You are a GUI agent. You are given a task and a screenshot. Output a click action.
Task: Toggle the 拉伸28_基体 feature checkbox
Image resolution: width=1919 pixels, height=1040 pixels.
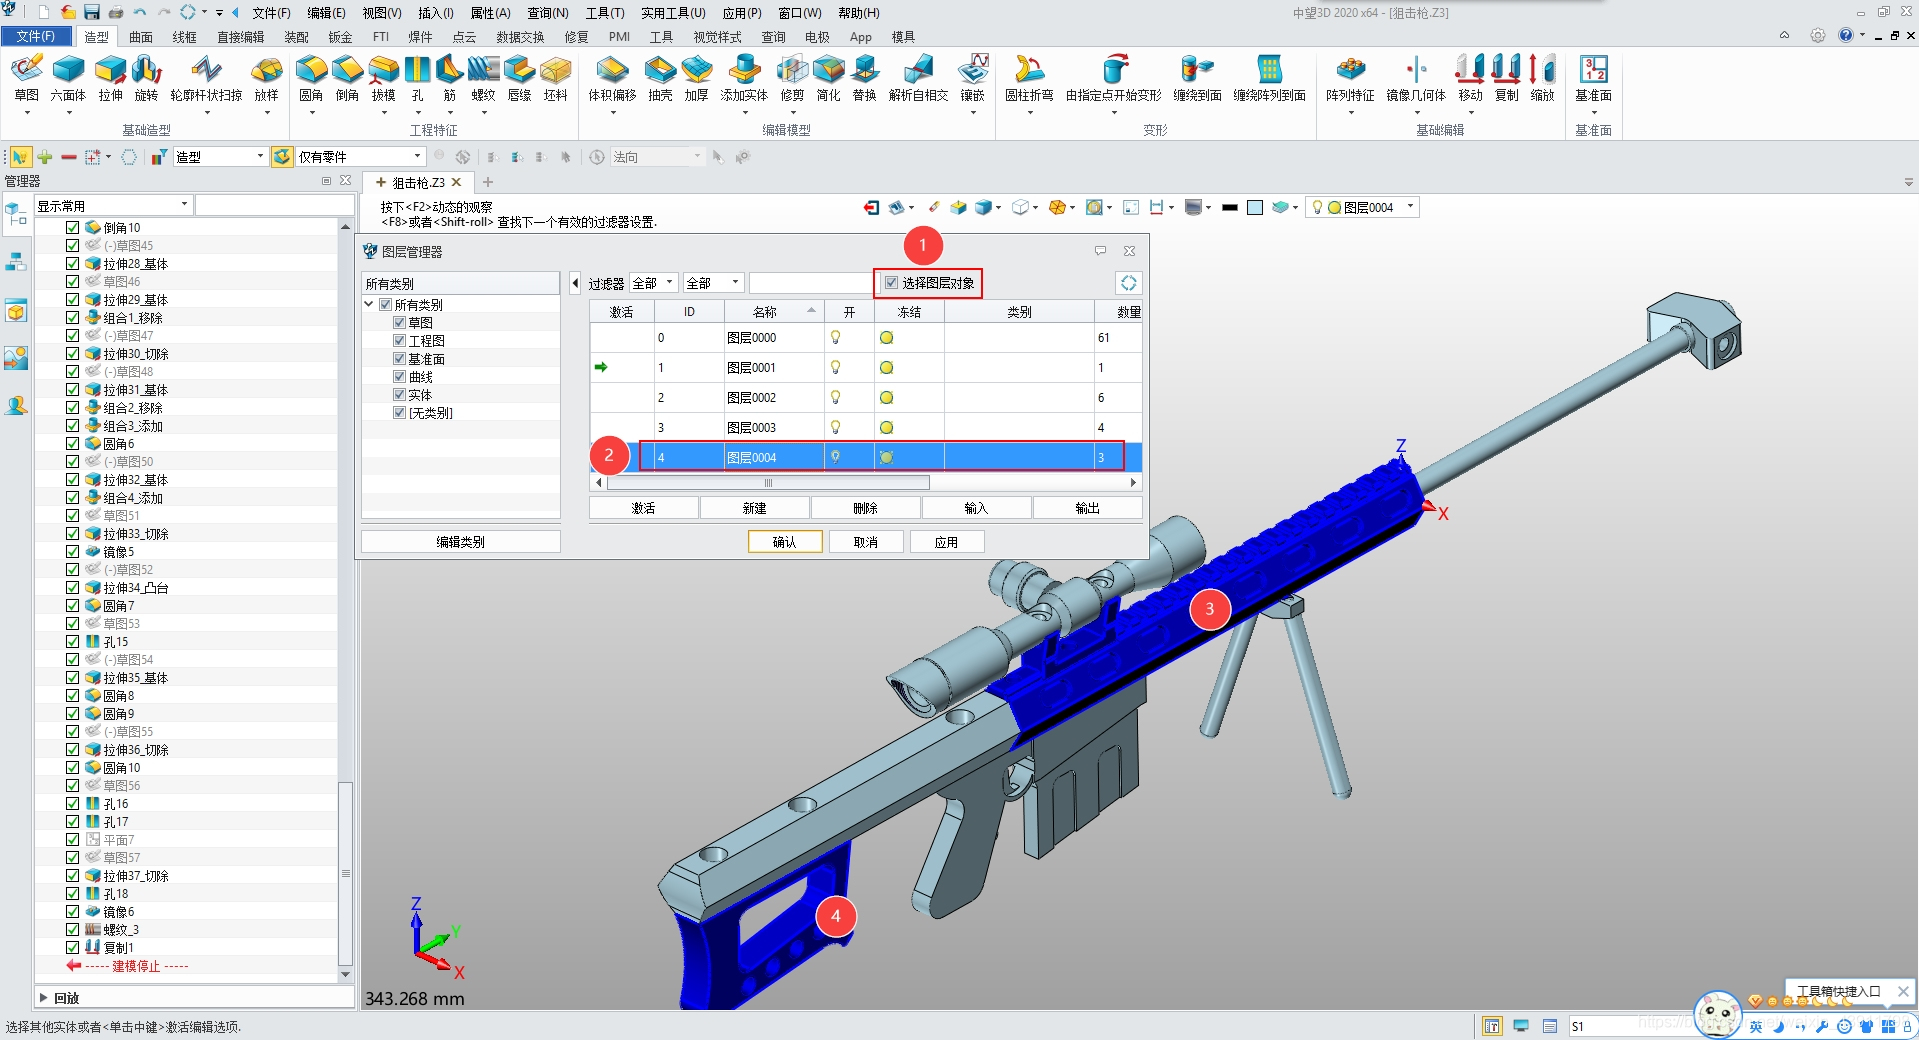pos(72,264)
